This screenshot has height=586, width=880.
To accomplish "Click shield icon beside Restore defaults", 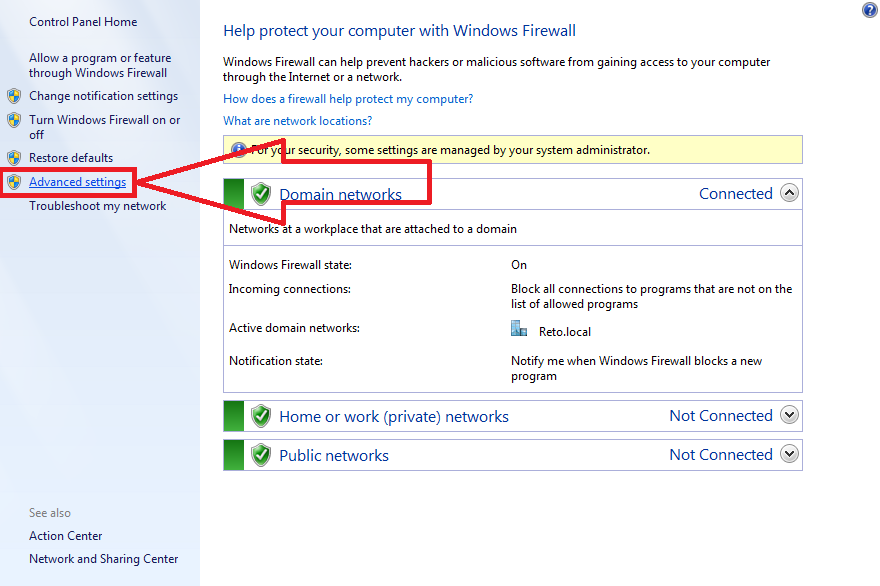I will click(x=14, y=158).
